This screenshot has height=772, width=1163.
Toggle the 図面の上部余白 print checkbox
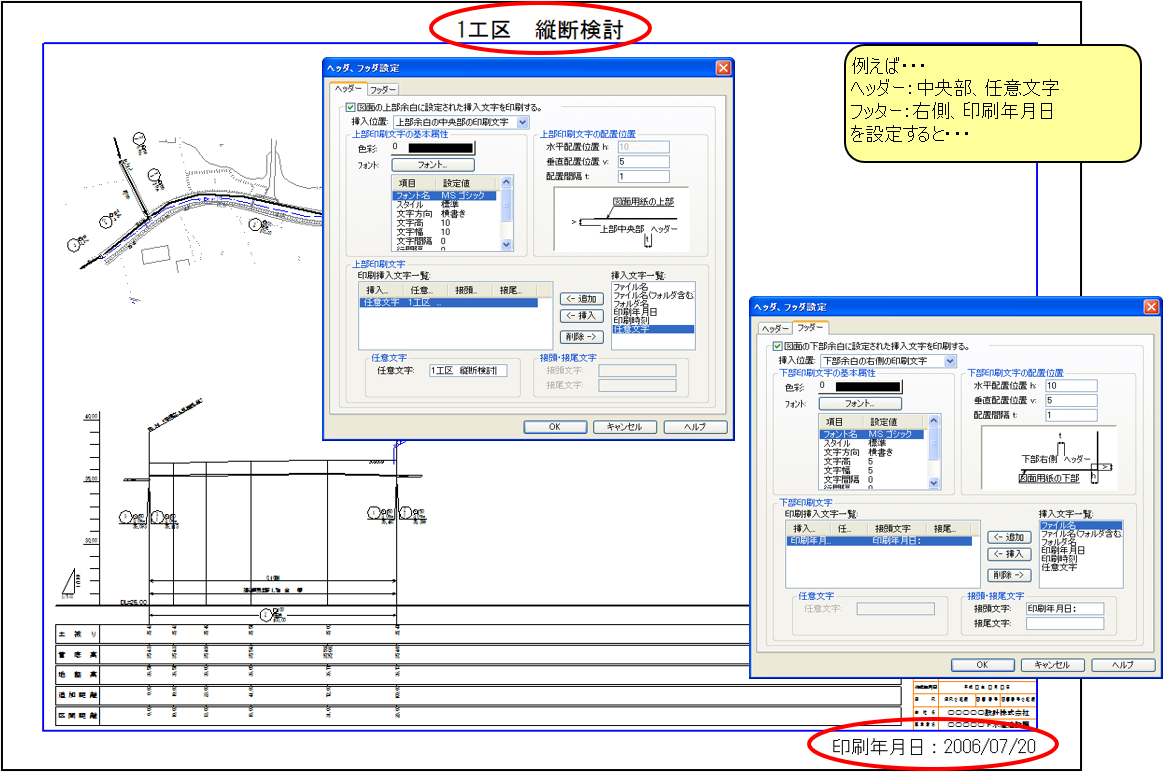click(350, 107)
